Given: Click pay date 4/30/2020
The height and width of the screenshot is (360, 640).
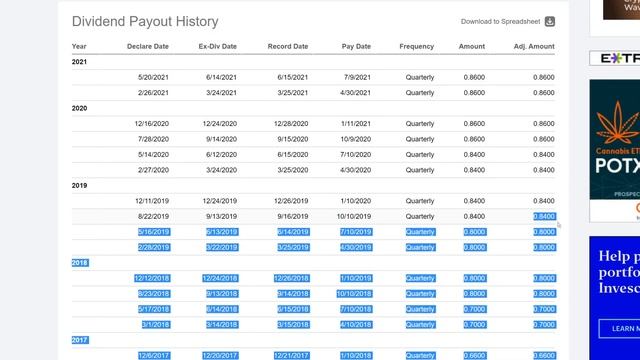Looking at the screenshot, I should click(355, 170).
